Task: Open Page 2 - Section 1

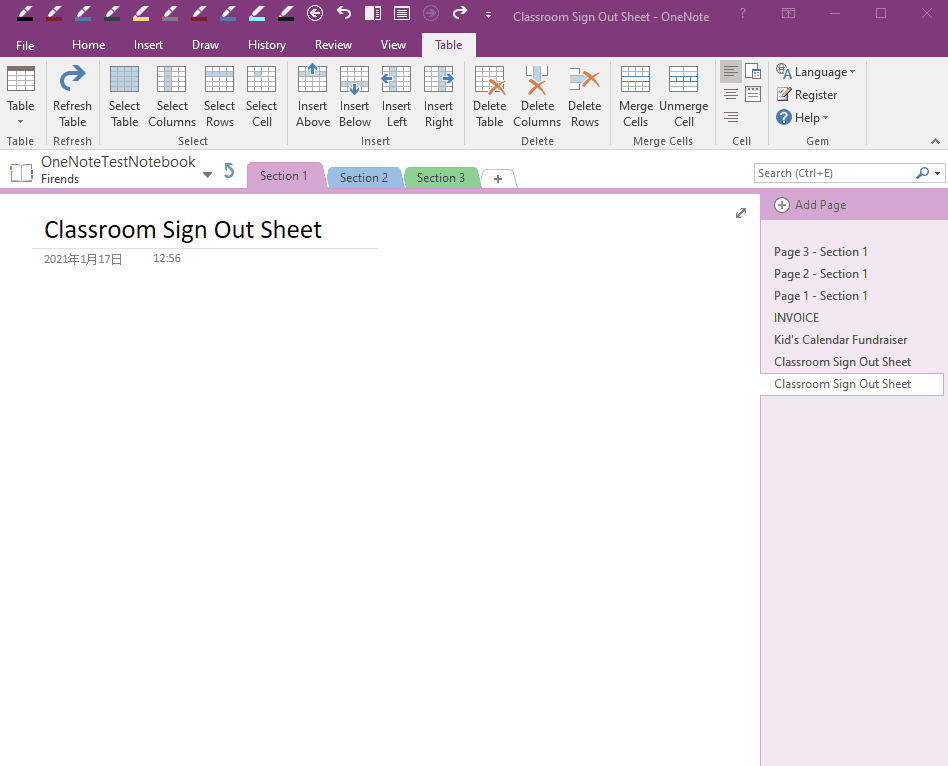Action: click(x=820, y=274)
